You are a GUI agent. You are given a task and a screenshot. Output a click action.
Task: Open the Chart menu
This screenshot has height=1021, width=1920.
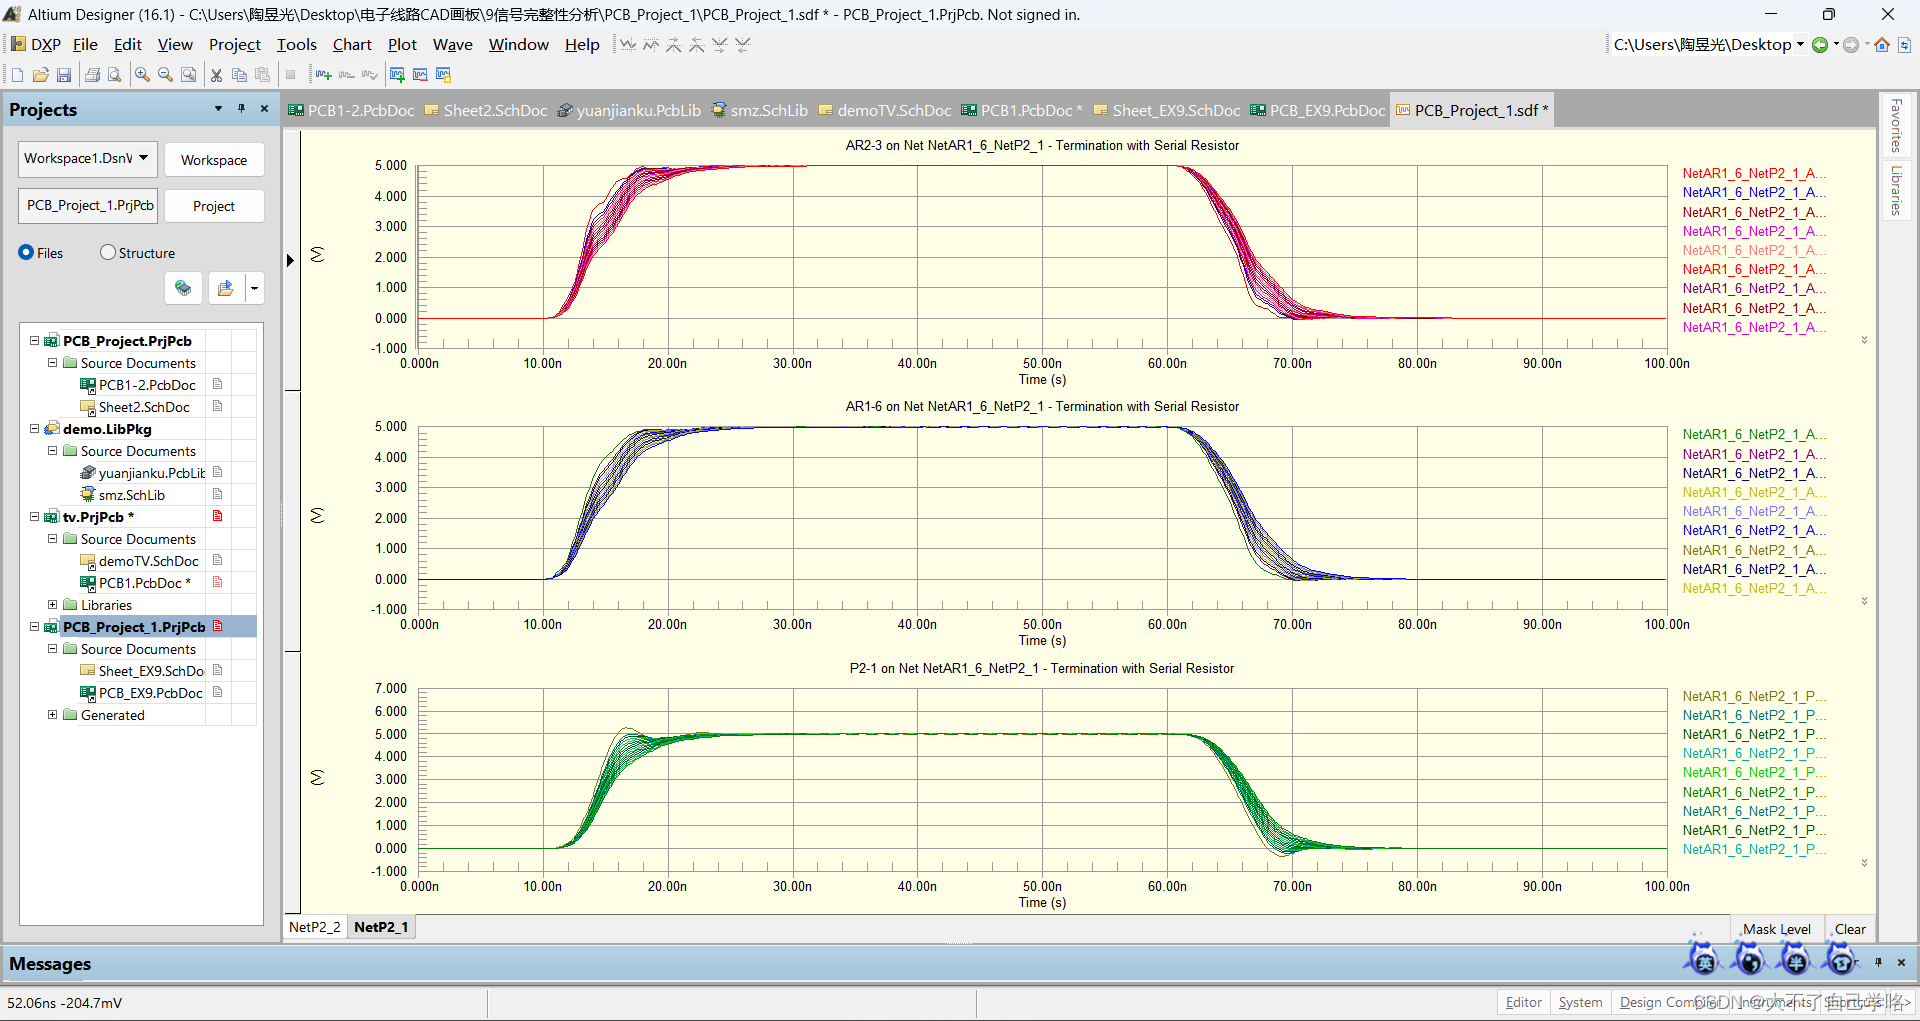352,44
